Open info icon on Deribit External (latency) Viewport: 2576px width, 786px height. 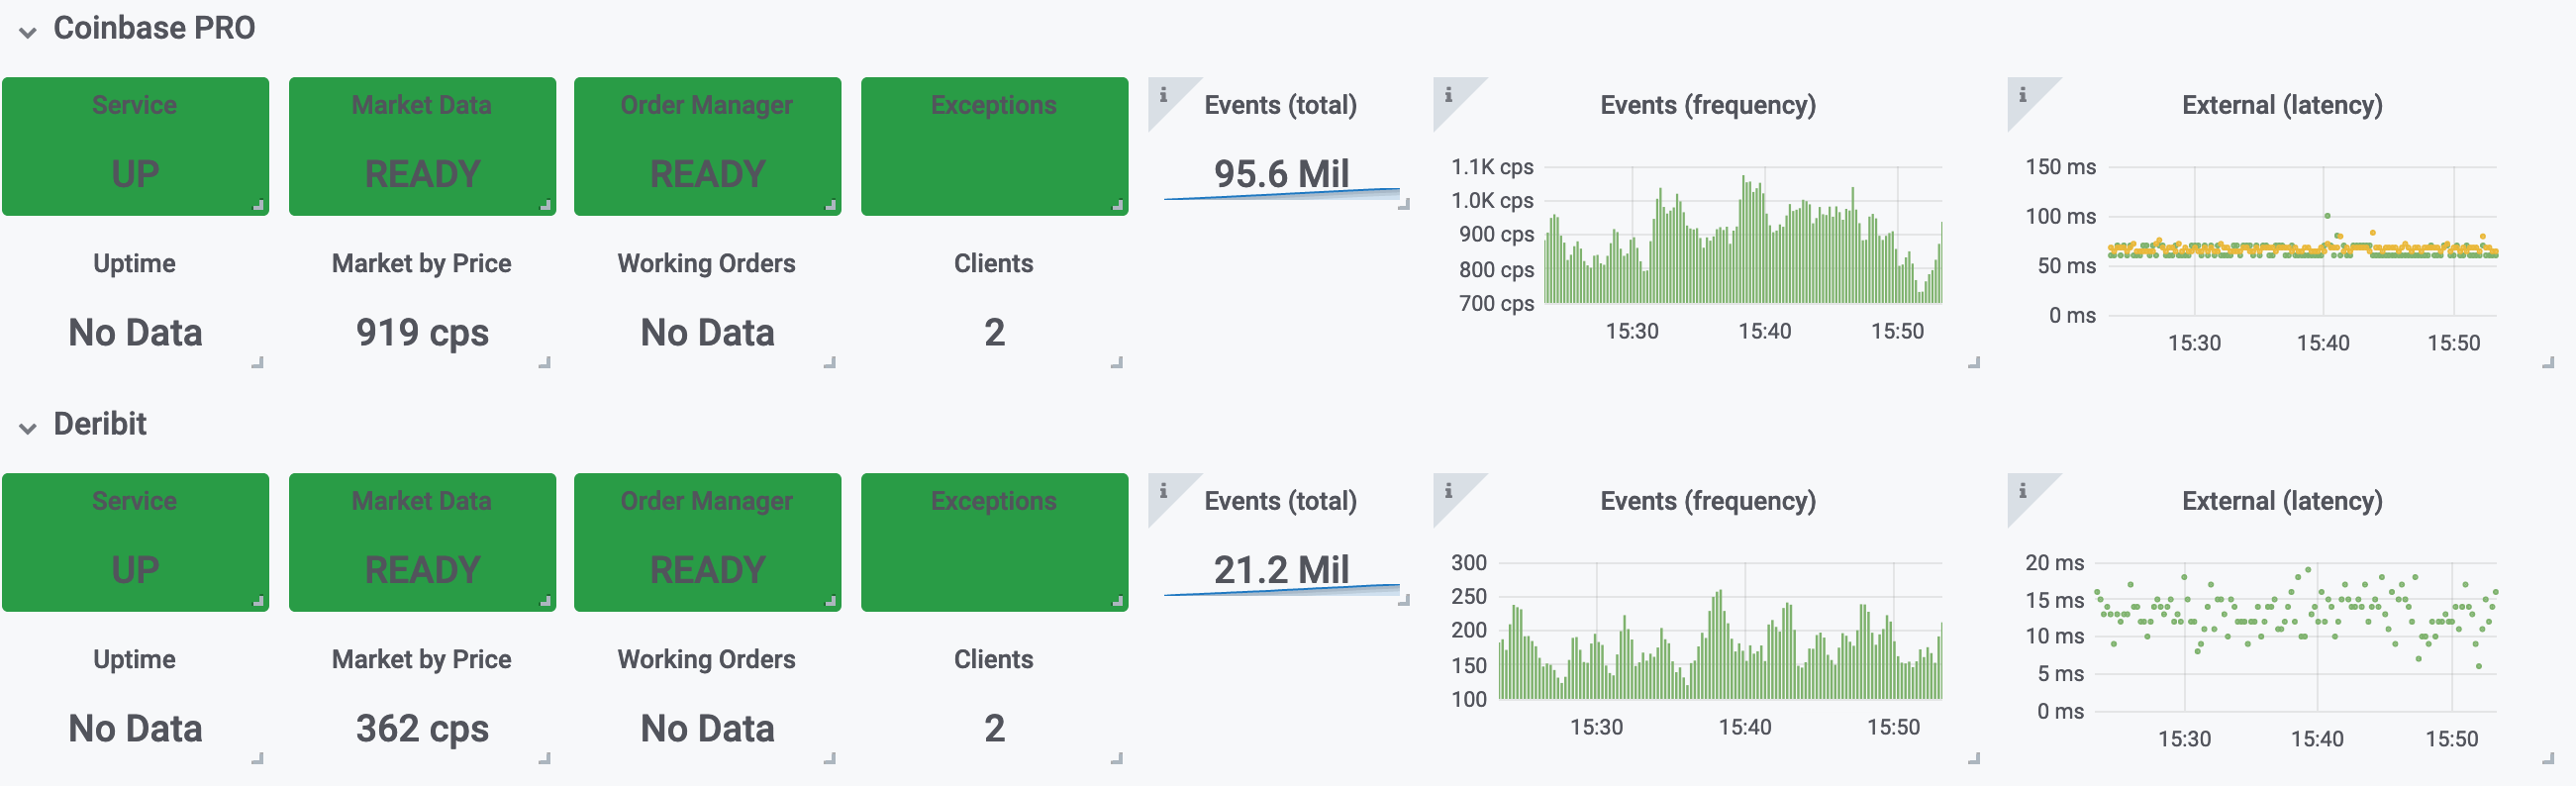(2022, 491)
